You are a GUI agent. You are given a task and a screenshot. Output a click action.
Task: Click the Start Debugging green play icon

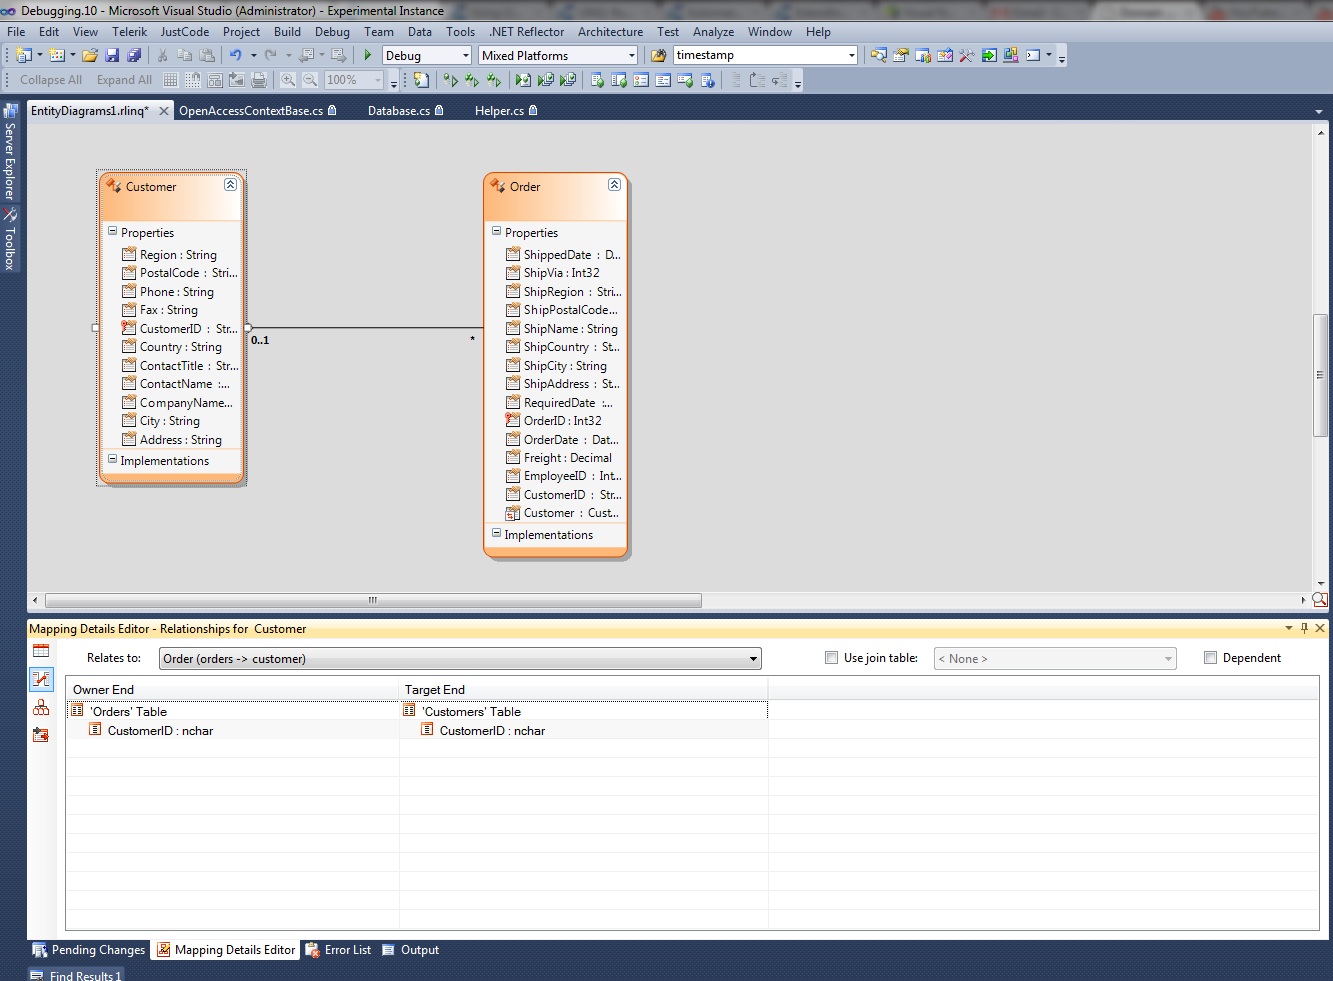368,56
